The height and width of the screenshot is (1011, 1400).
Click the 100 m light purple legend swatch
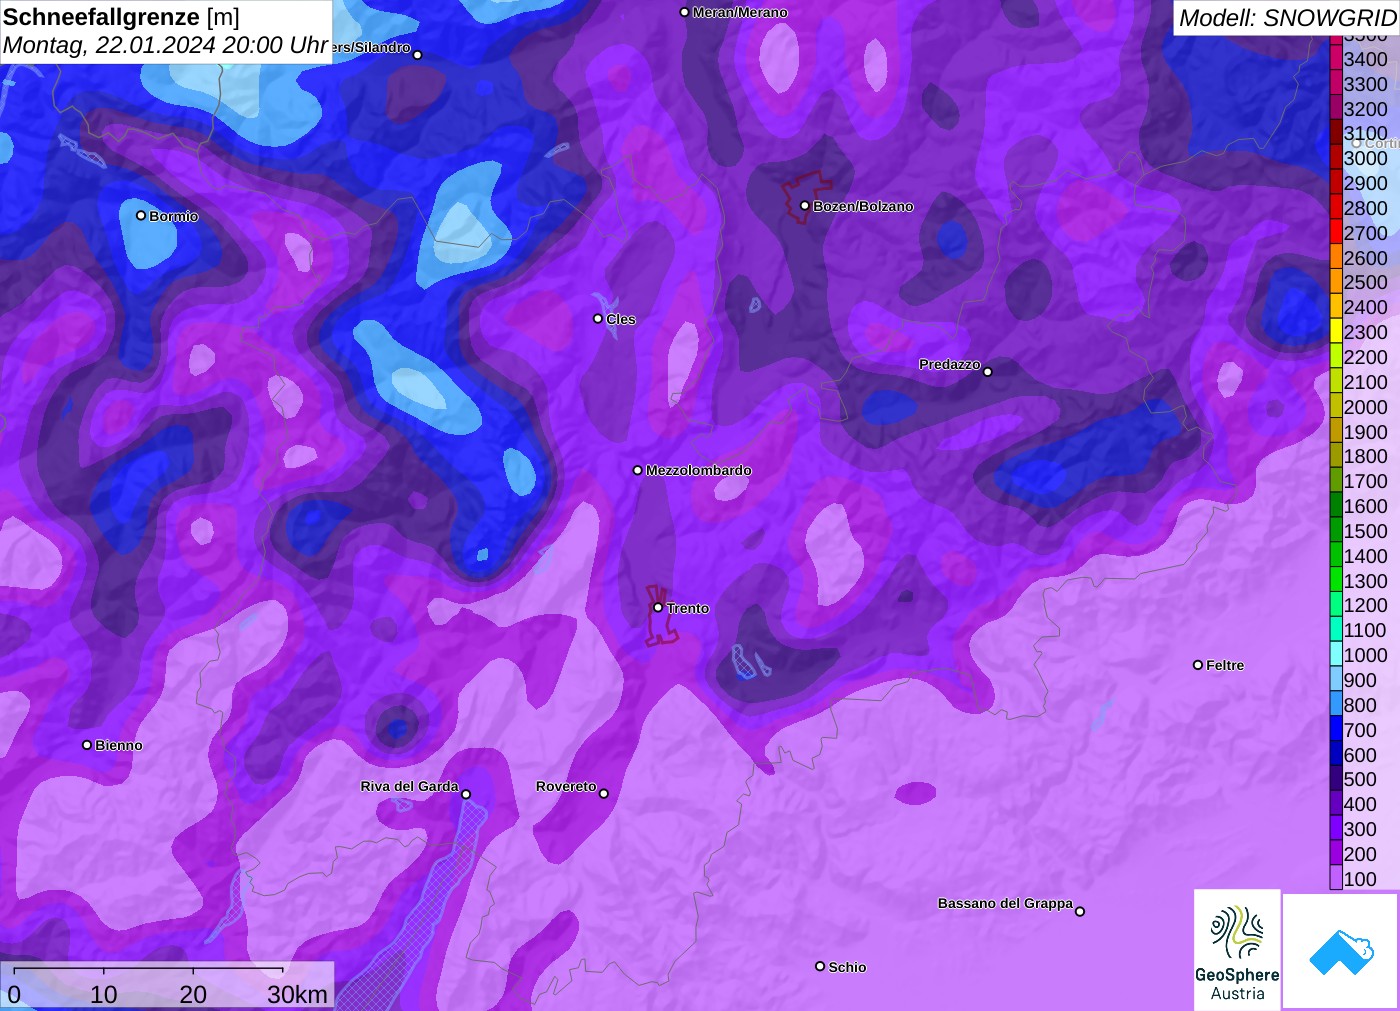[1335, 879]
